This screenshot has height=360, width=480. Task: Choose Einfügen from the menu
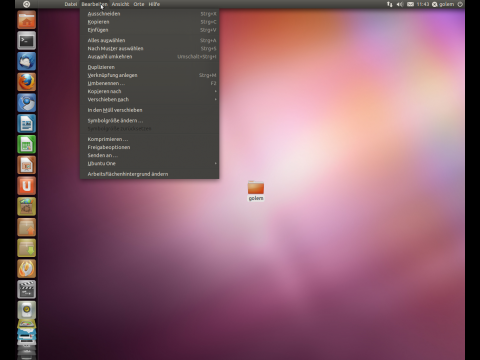click(150, 30)
